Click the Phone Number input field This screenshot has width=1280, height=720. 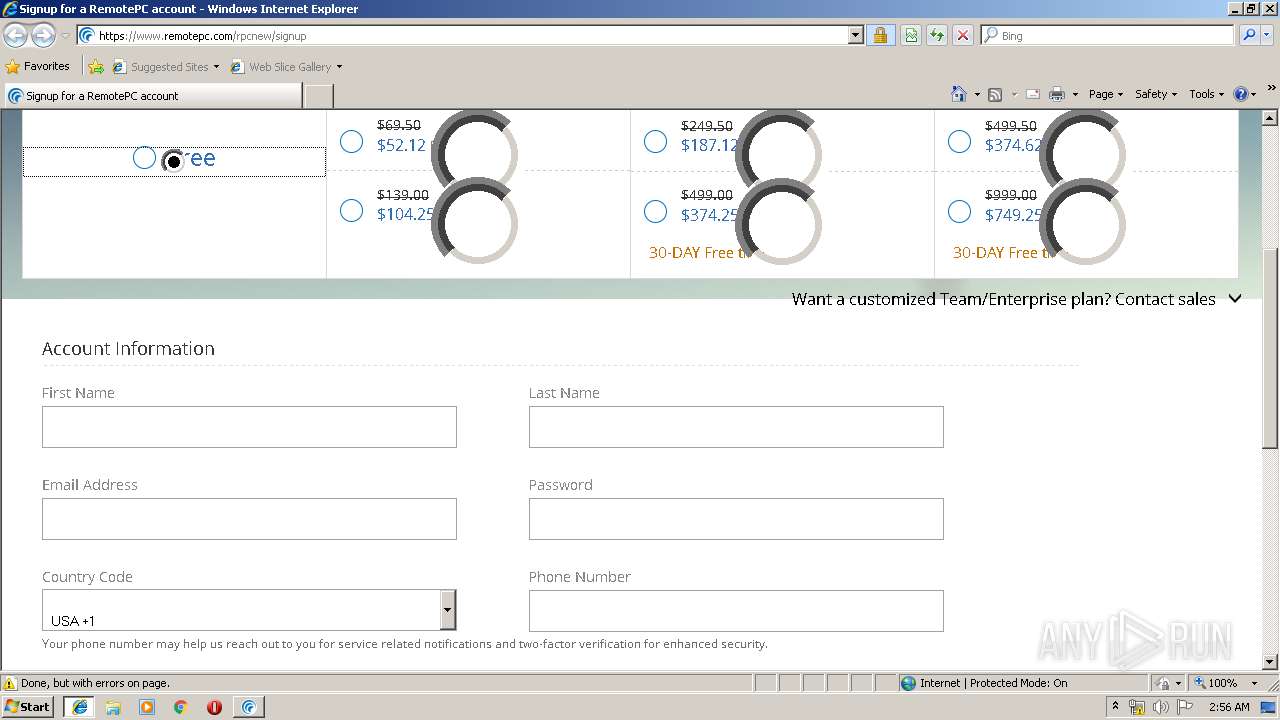[736, 611]
